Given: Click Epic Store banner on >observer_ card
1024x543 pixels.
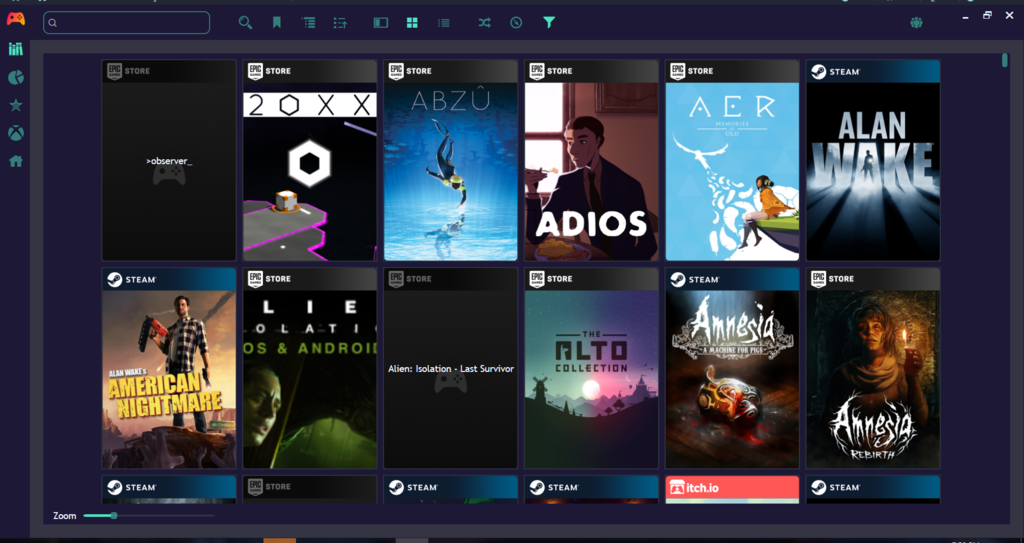Looking at the screenshot, I should (169, 71).
